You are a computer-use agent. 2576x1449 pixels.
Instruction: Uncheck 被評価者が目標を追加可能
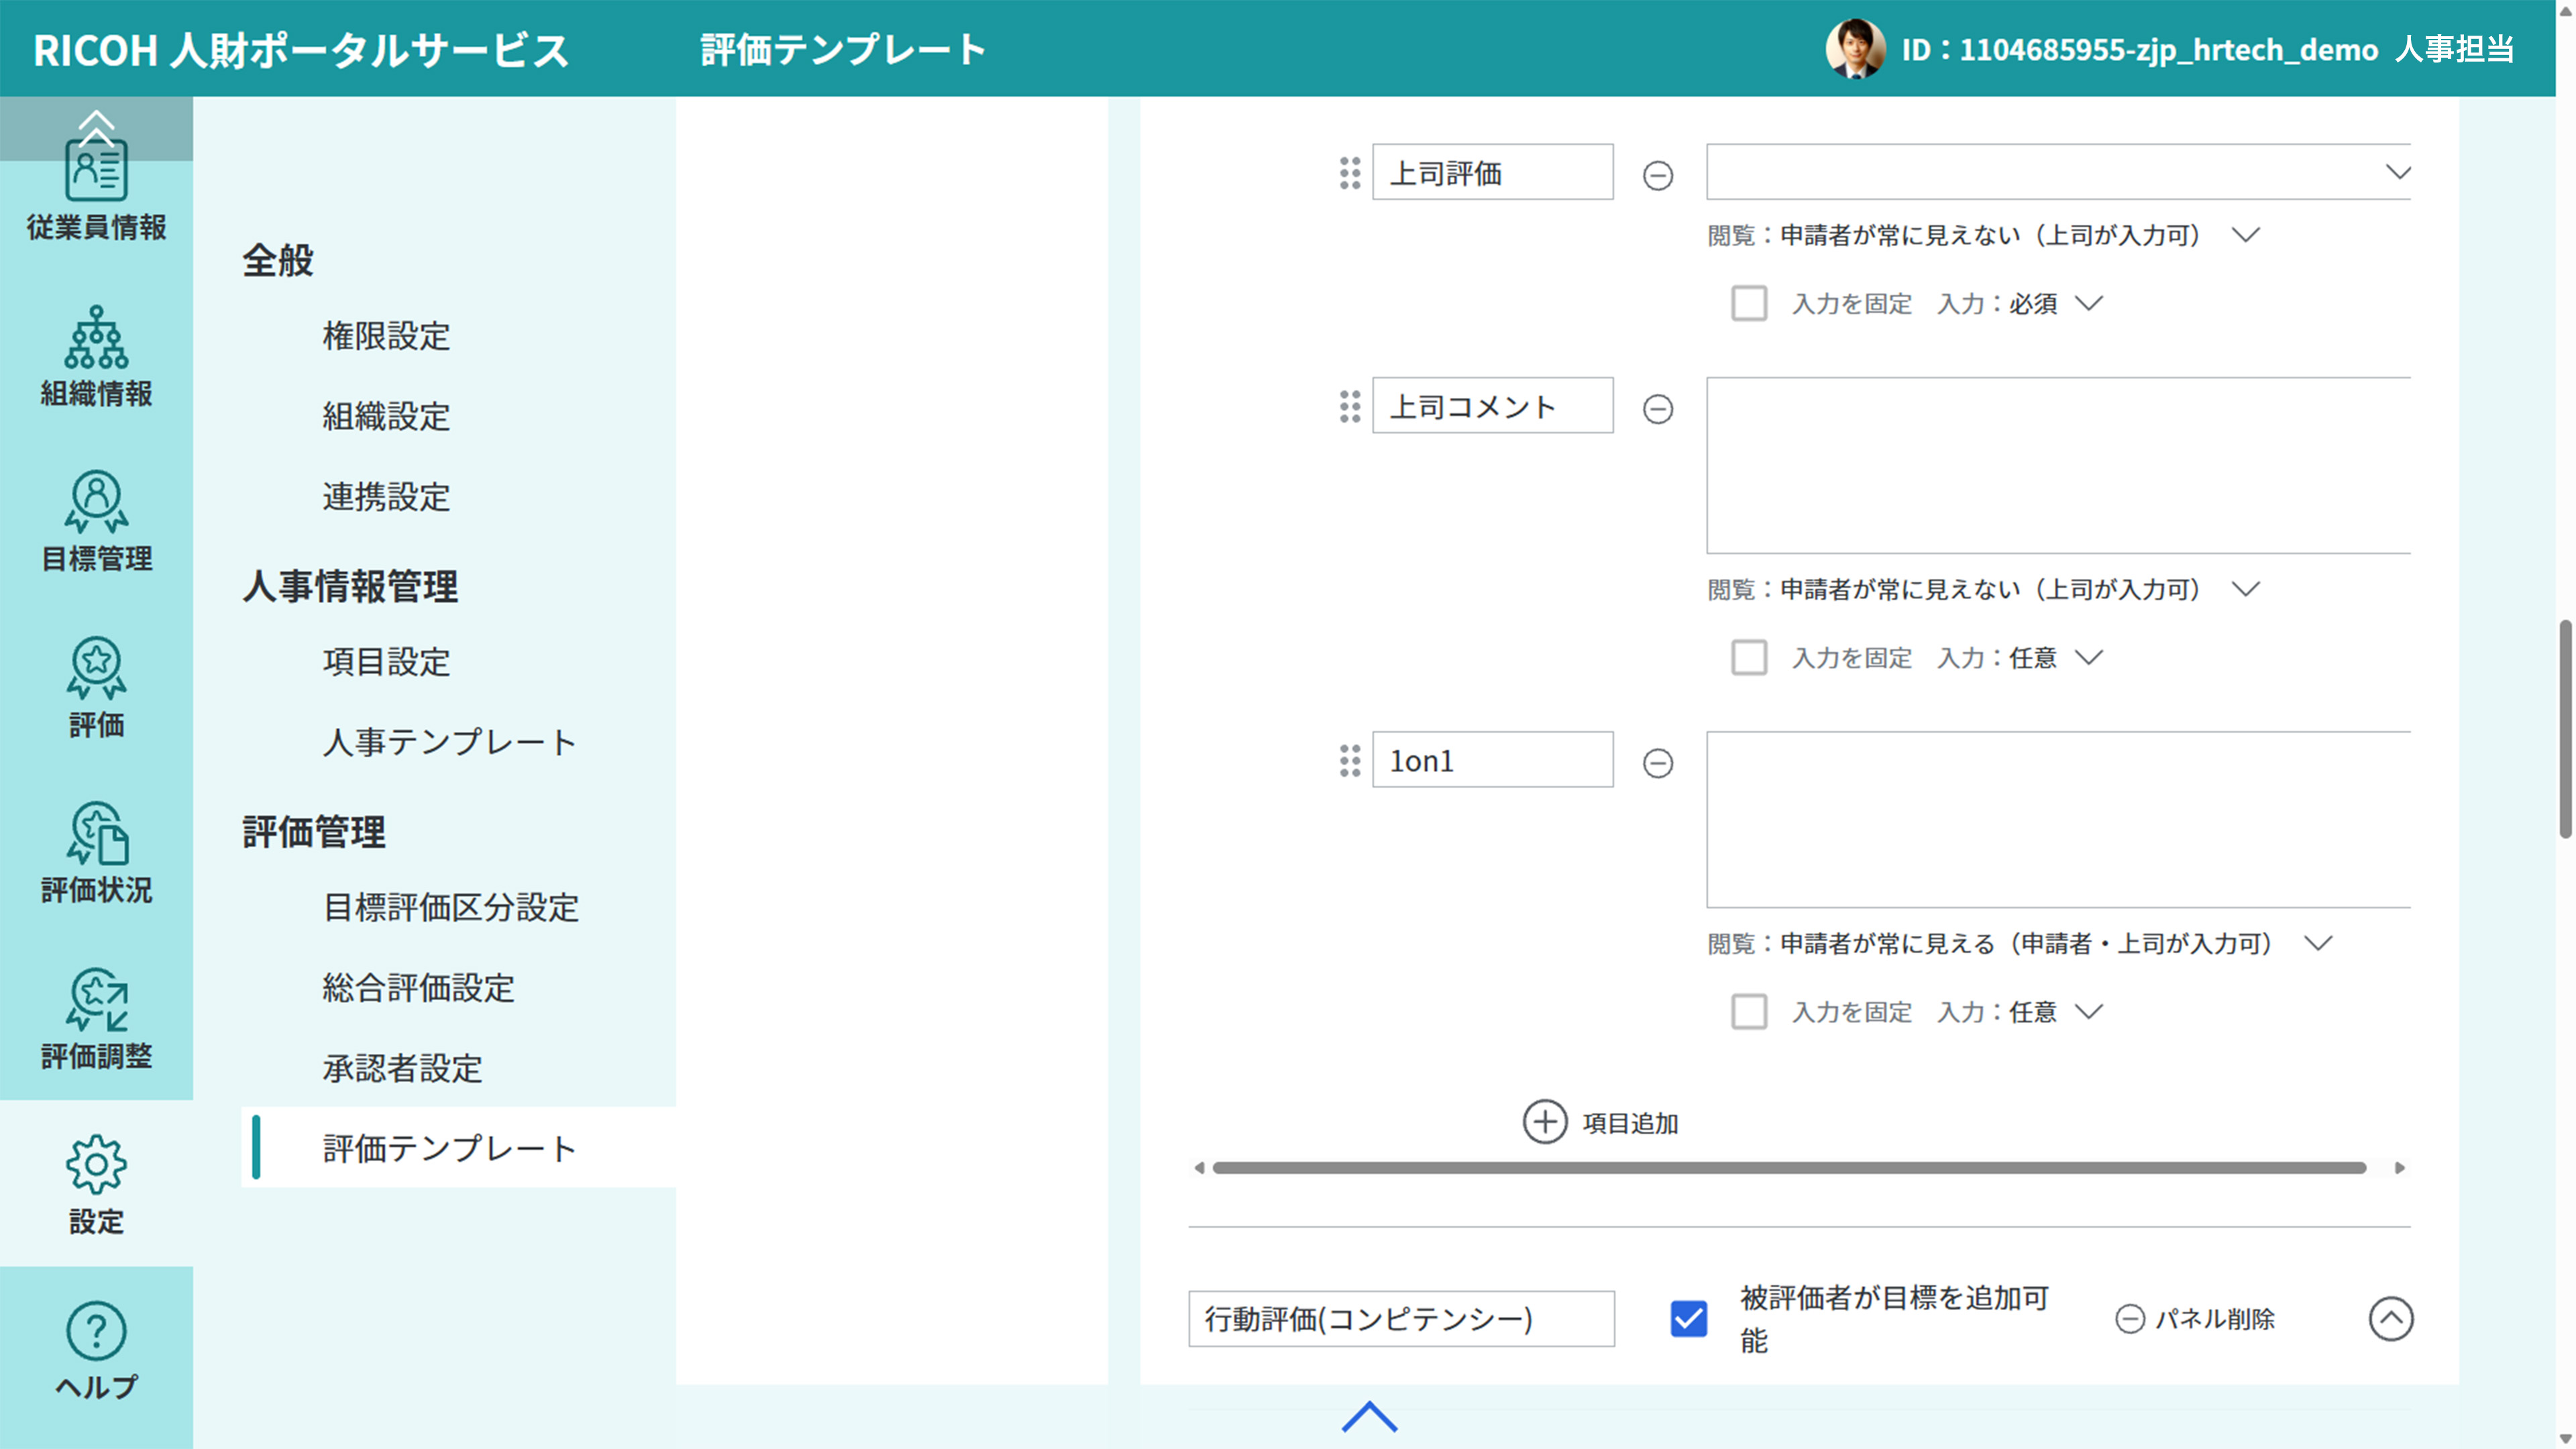[1688, 1319]
